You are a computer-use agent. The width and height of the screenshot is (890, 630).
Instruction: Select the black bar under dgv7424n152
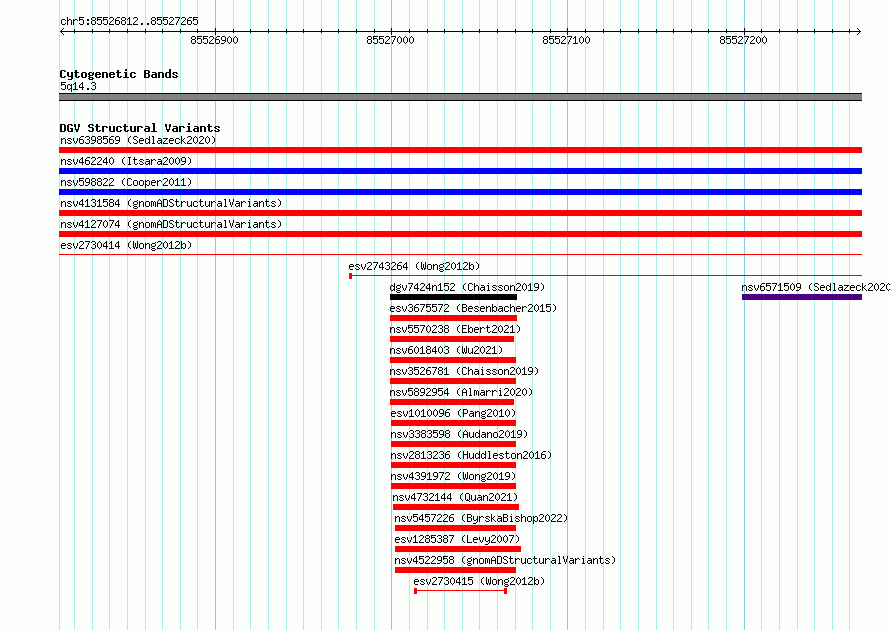454,297
